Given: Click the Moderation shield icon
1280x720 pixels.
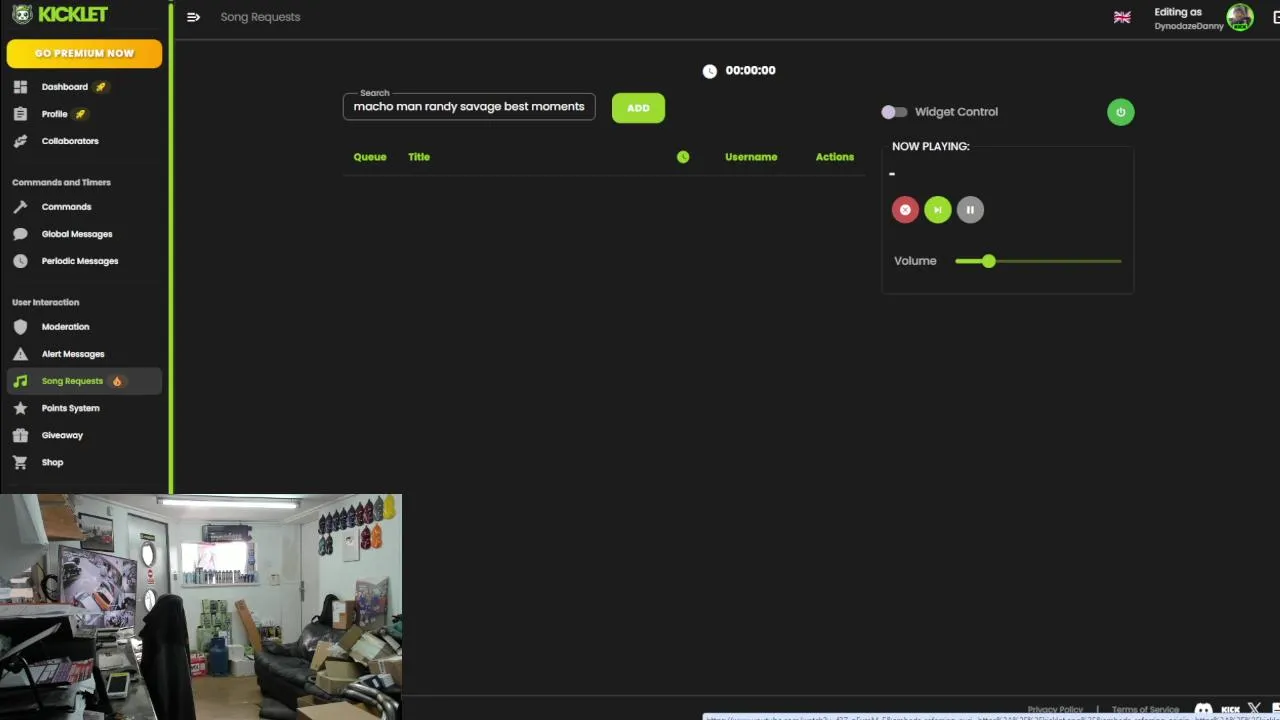Looking at the screenshot, I should pyautogui.click(x=20, y=327).
